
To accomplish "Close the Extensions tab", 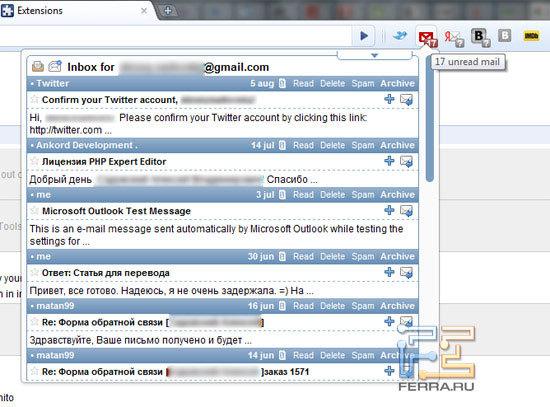I will [x=144, y=11].
